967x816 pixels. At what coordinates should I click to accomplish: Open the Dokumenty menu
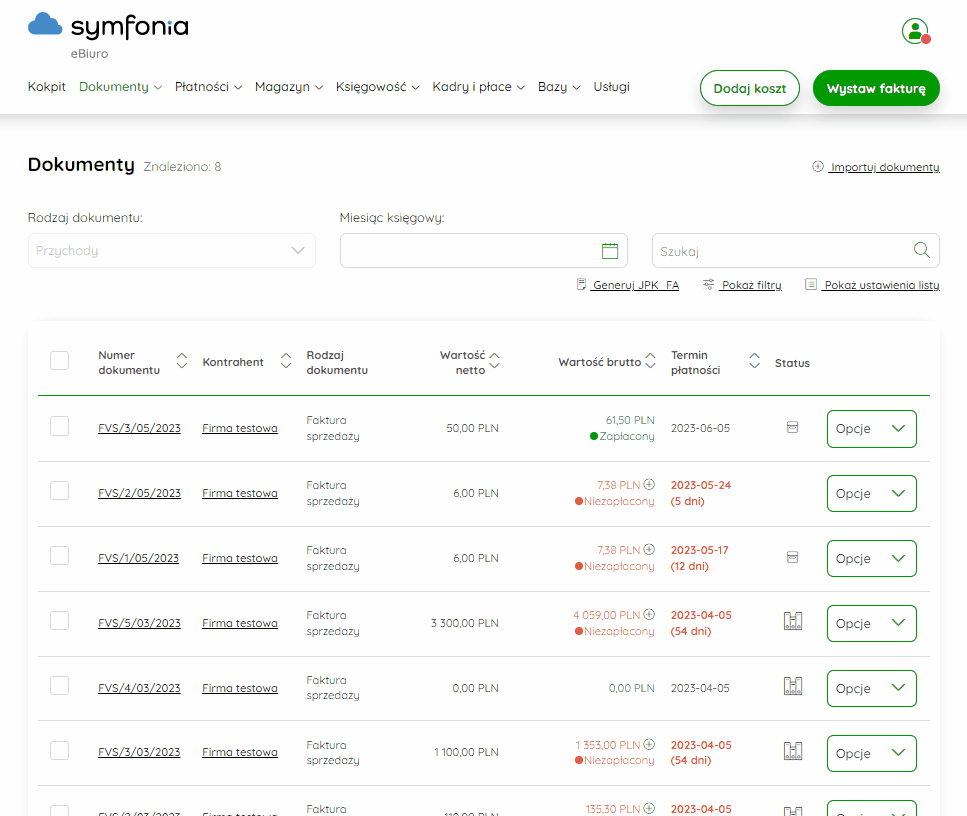coord(120,87)
